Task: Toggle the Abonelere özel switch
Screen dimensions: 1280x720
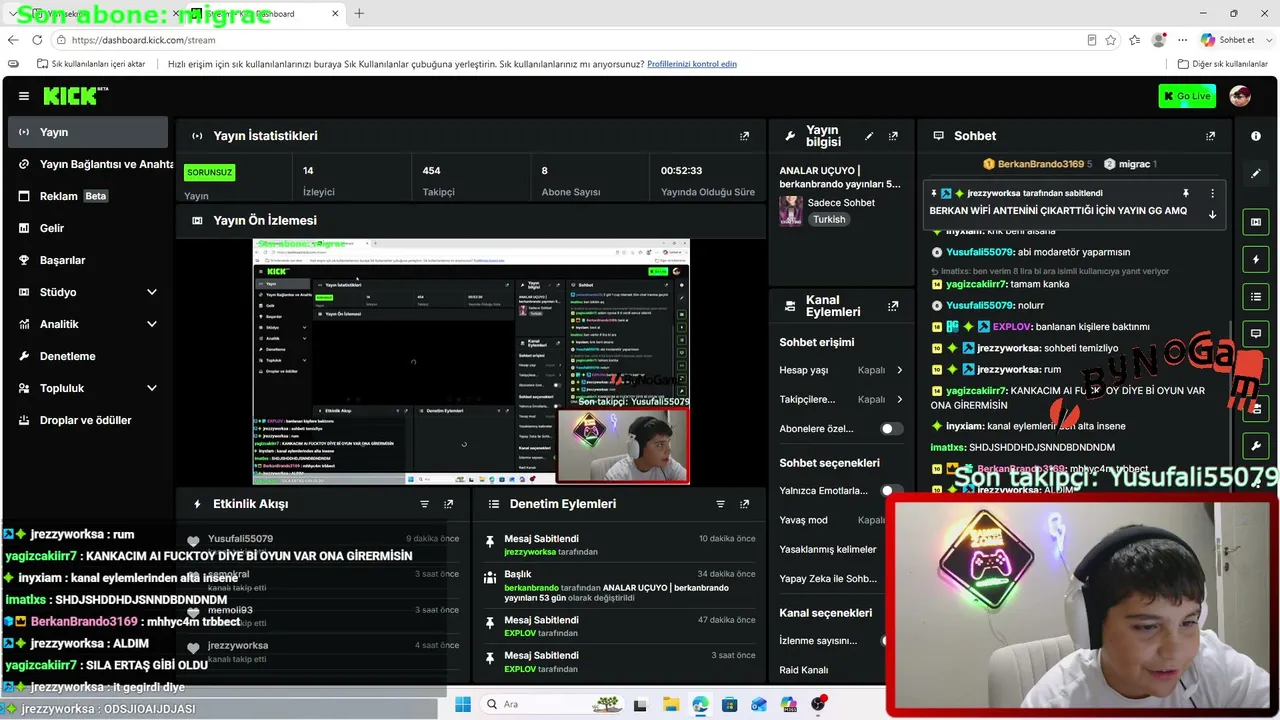Action: click(891, 429)
